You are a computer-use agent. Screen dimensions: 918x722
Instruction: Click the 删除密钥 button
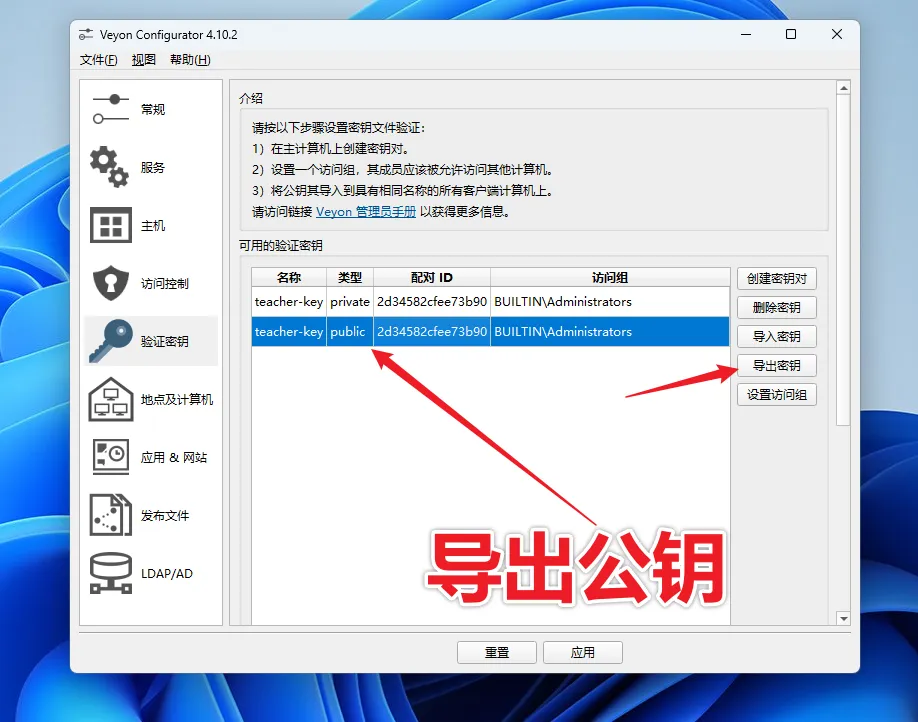[776, 307]
